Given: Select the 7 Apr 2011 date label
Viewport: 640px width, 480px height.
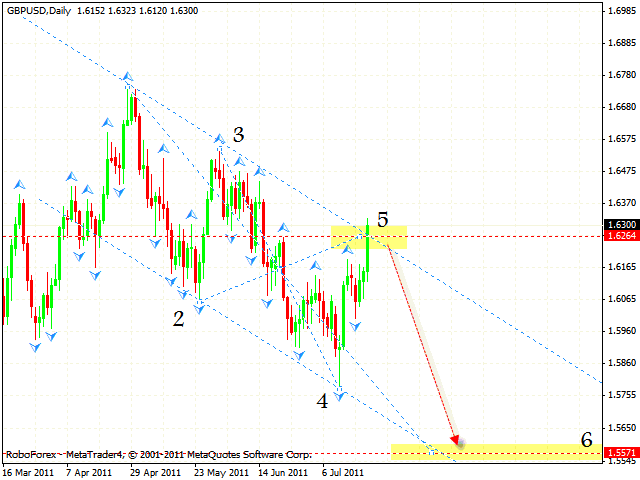Looking at the screenshot, I should pos(89,473).
